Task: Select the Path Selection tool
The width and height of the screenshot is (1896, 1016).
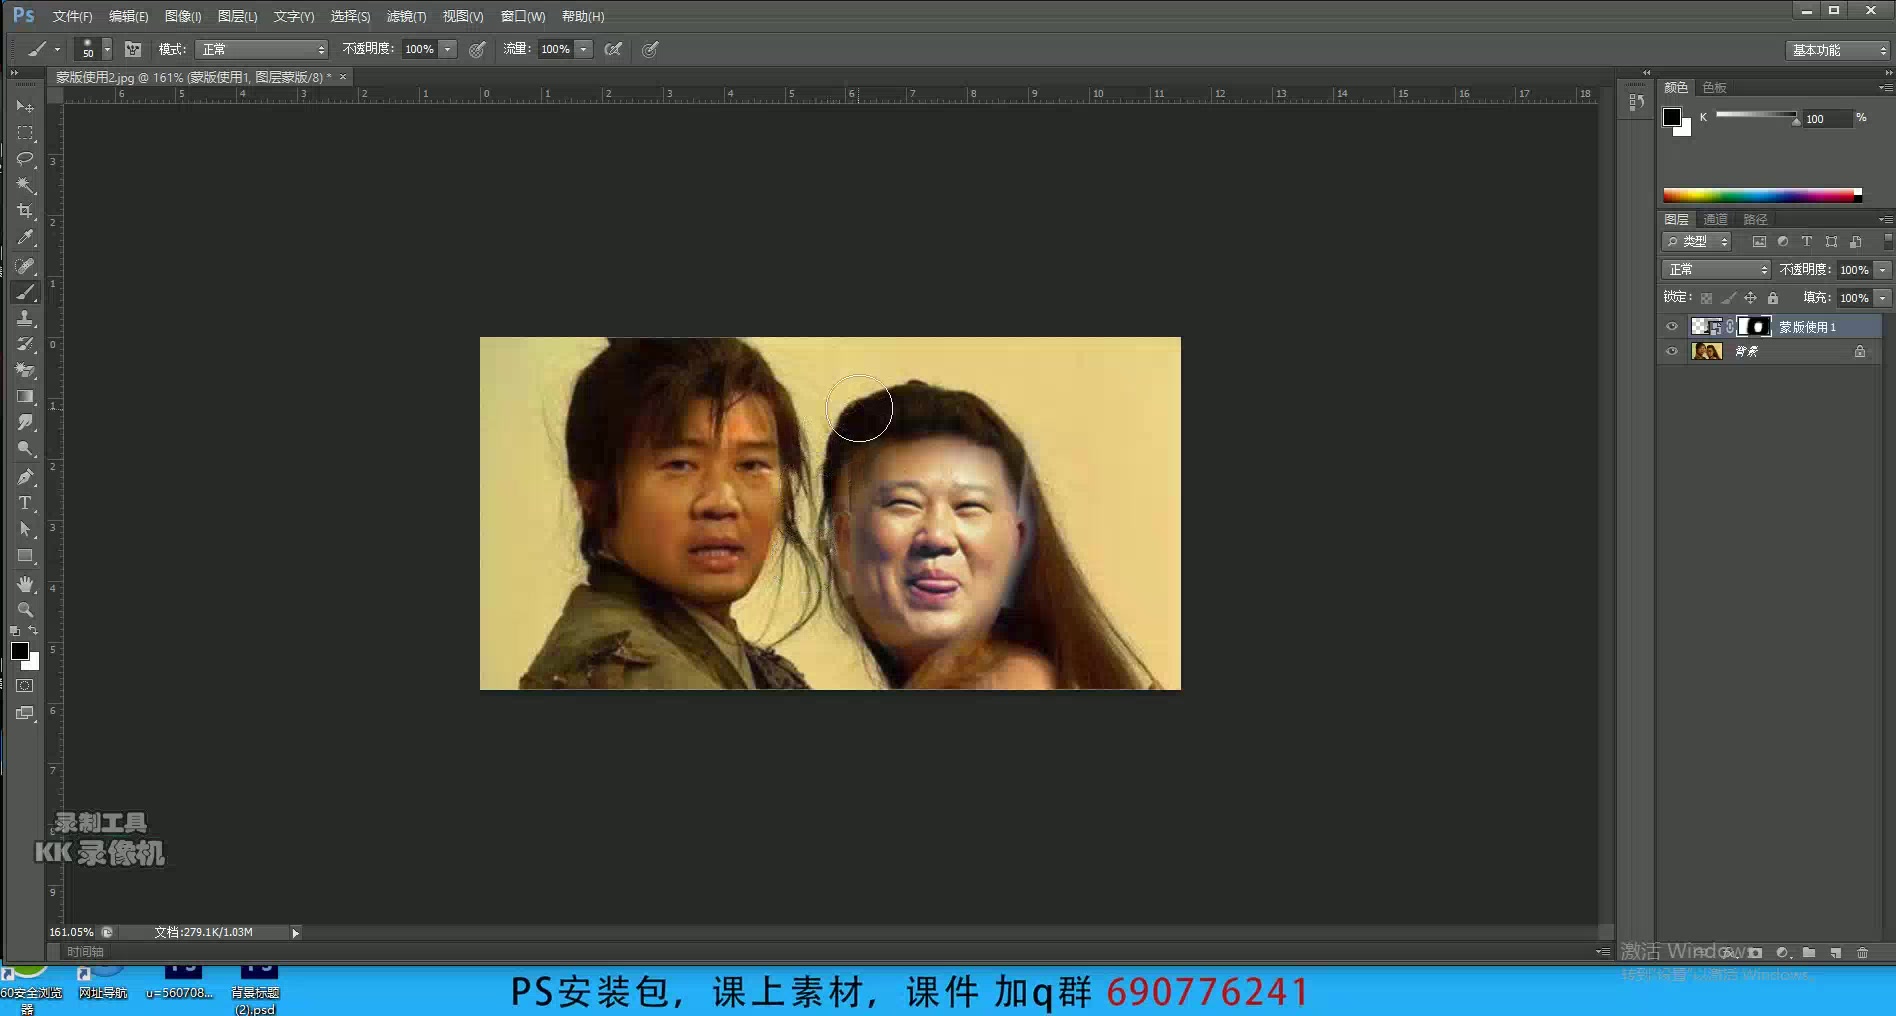Action: (x=25, y=529)
